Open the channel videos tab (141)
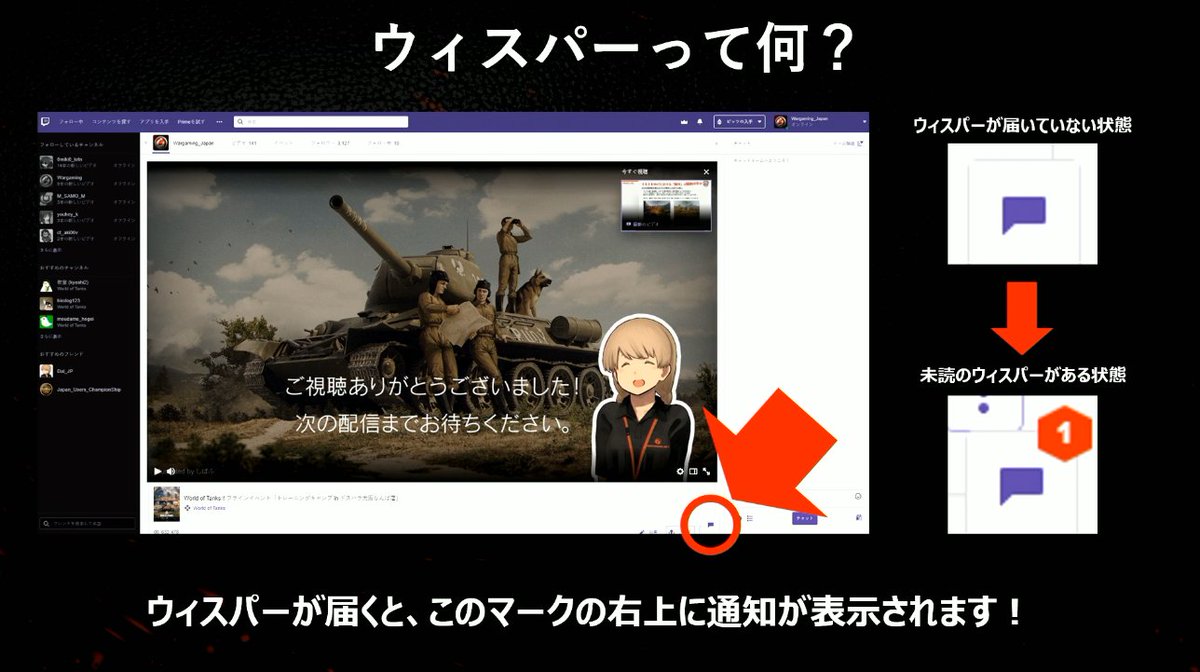Image resolution: width=1200 pixels, height=672 pixels. pyautogui.click(x=245, y=144)
